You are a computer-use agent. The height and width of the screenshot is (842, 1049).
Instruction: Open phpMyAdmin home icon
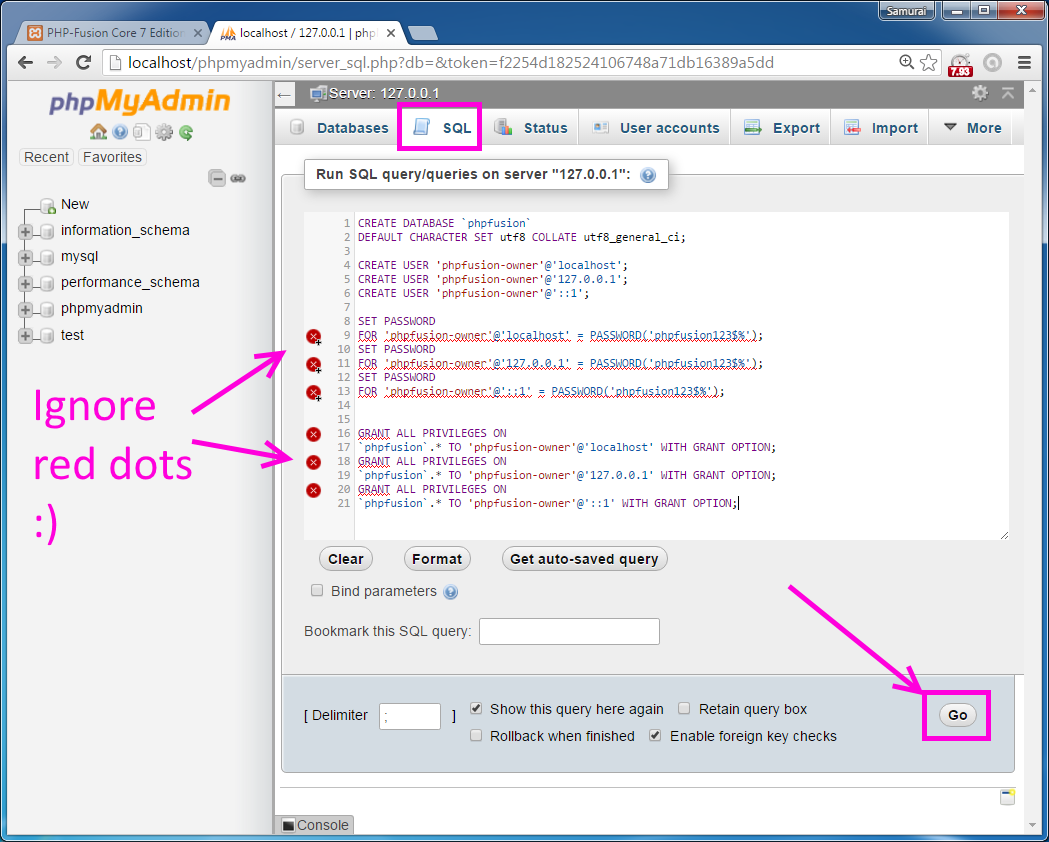click(98, 132)
